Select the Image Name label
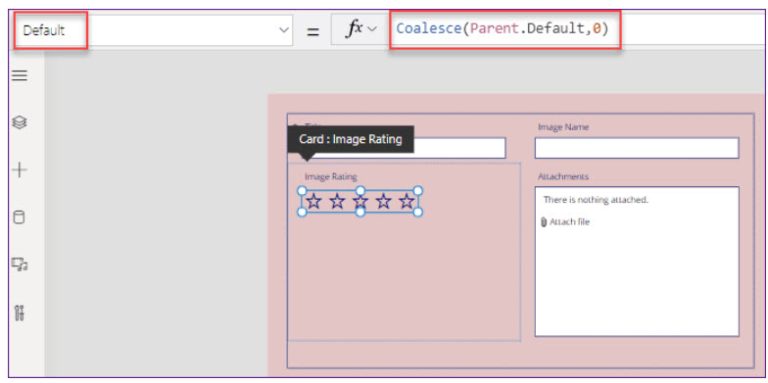This screenshot has width=768, height=383. coord(563,127)
